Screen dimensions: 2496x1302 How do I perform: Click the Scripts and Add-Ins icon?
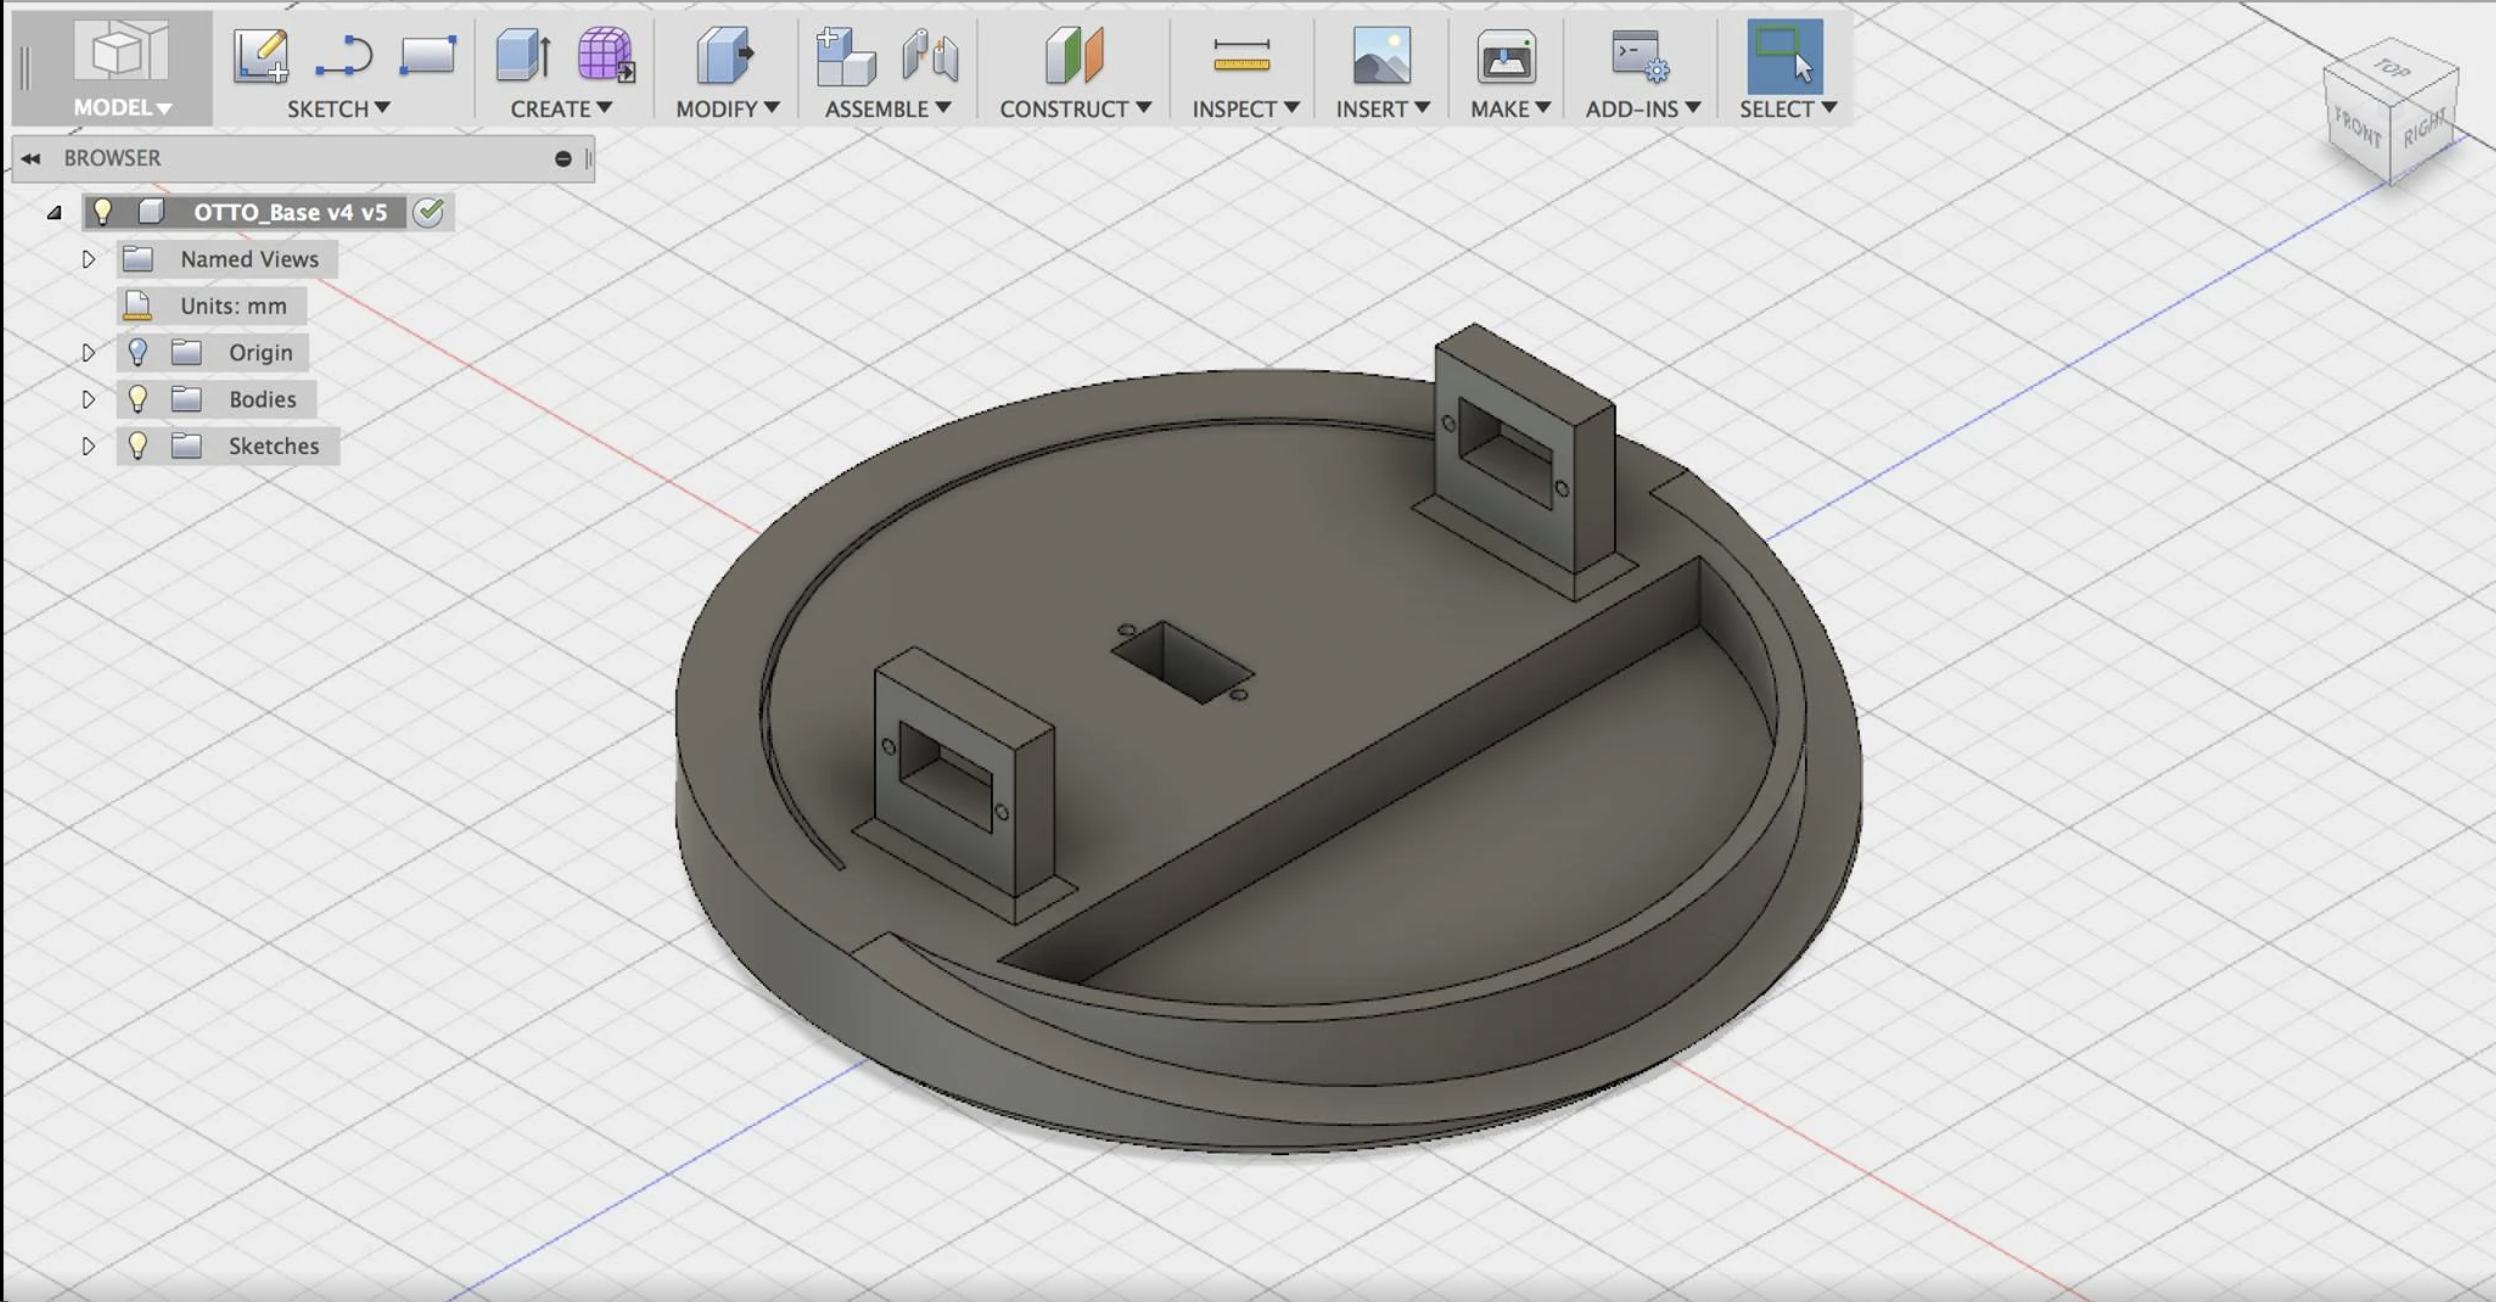[1639, 55]
